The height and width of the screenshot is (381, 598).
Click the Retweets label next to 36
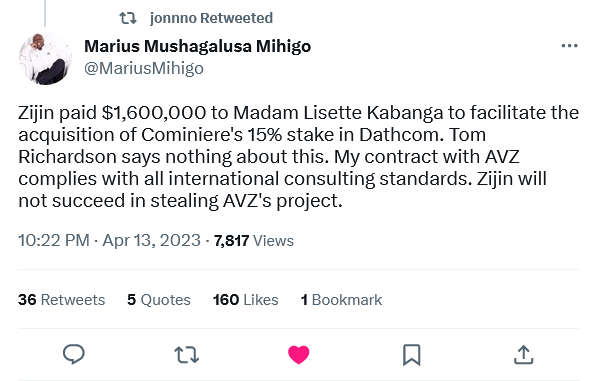coord(73,300)
